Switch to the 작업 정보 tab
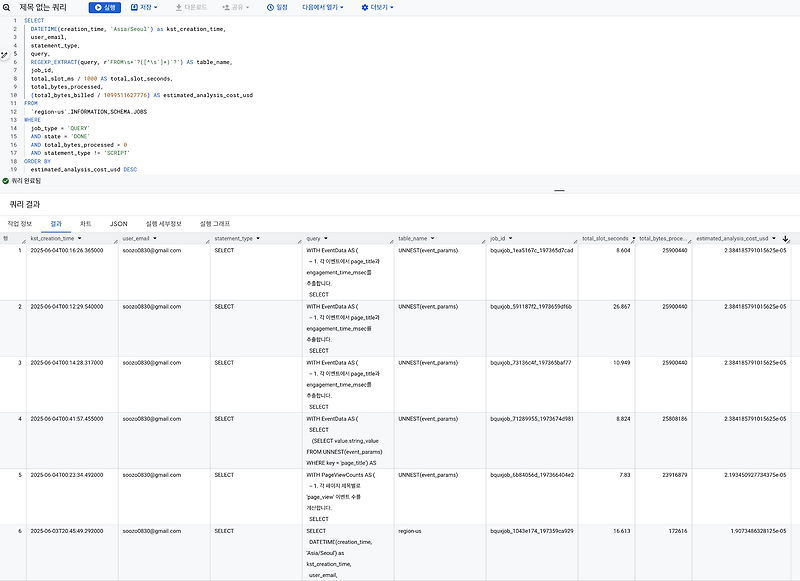The width and height of the screenshot is (800, 581). tap(19, 224)
